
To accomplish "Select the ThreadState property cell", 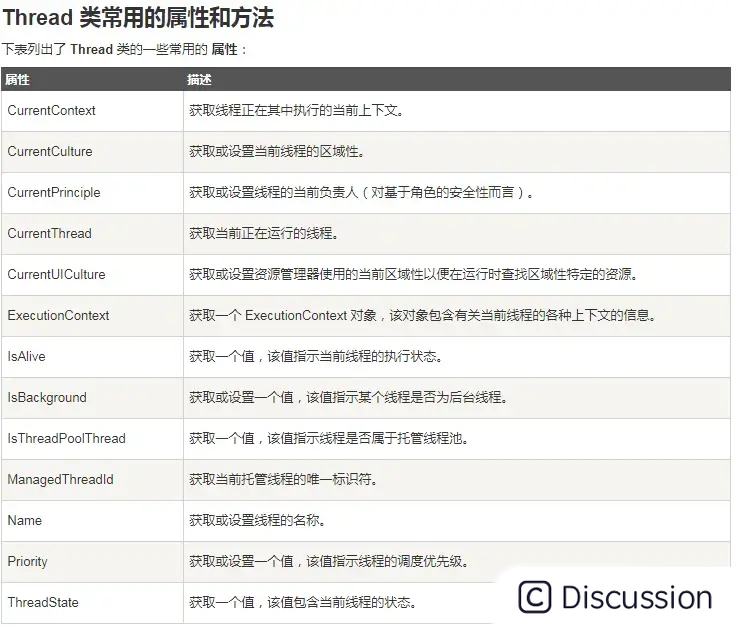I will tap(92, 603).
